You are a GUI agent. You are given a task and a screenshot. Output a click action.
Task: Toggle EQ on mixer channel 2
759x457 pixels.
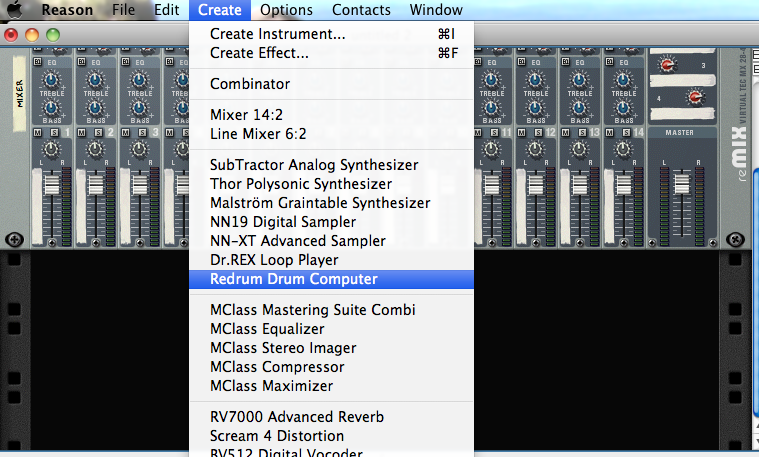[x=81, y=61]
